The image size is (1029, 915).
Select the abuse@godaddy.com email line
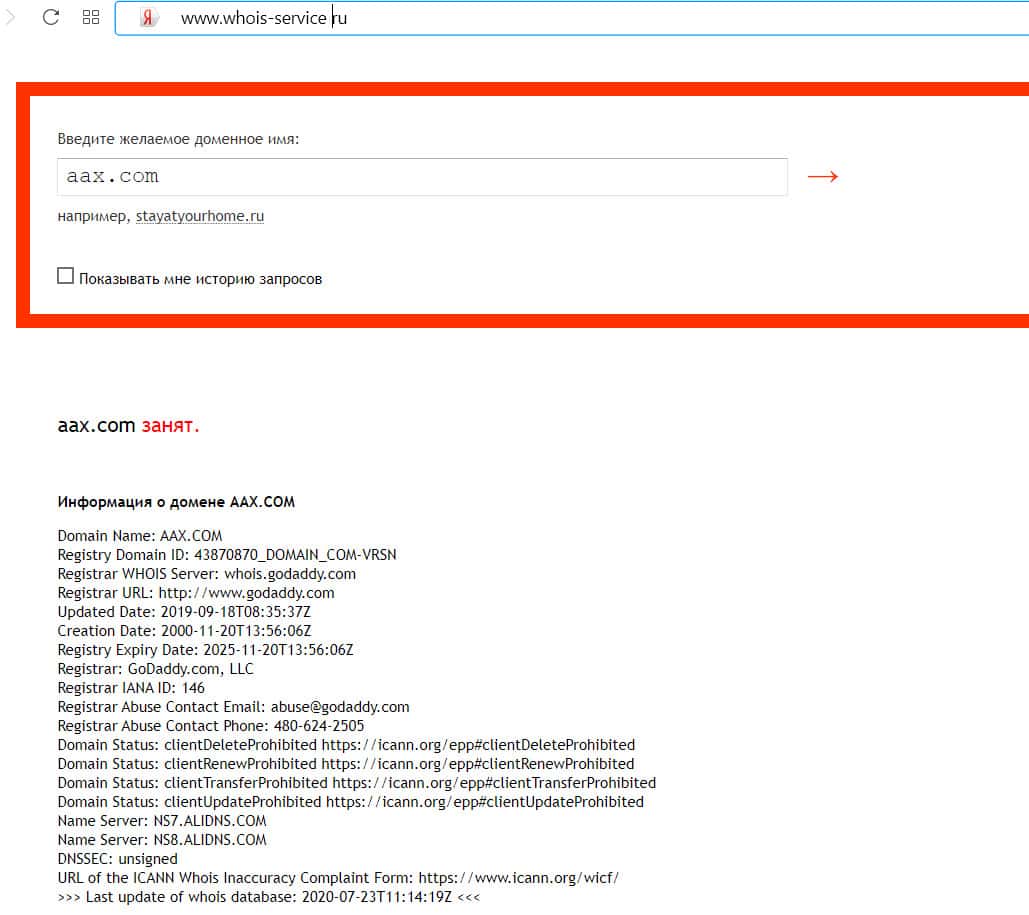(x=234, y=707)
